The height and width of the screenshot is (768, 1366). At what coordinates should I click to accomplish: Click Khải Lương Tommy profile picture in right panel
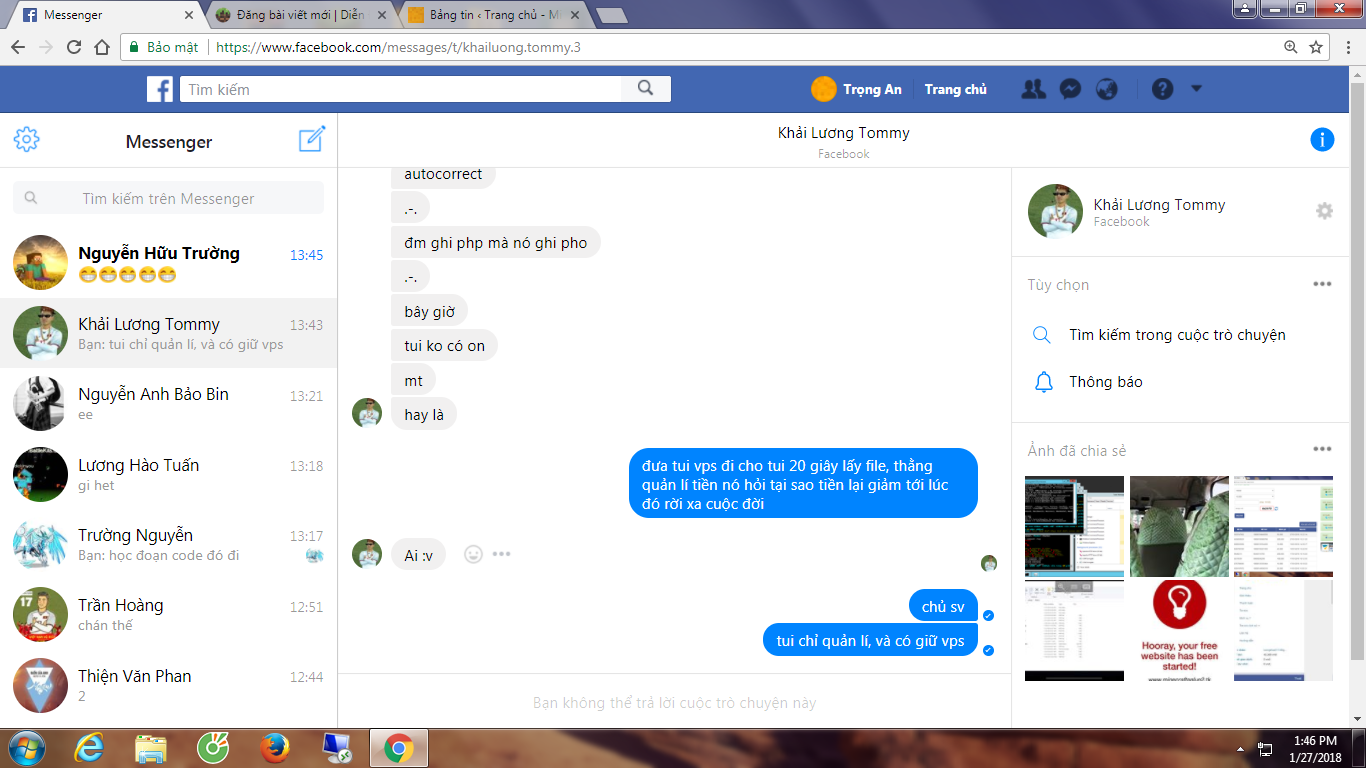point(1055,211)
